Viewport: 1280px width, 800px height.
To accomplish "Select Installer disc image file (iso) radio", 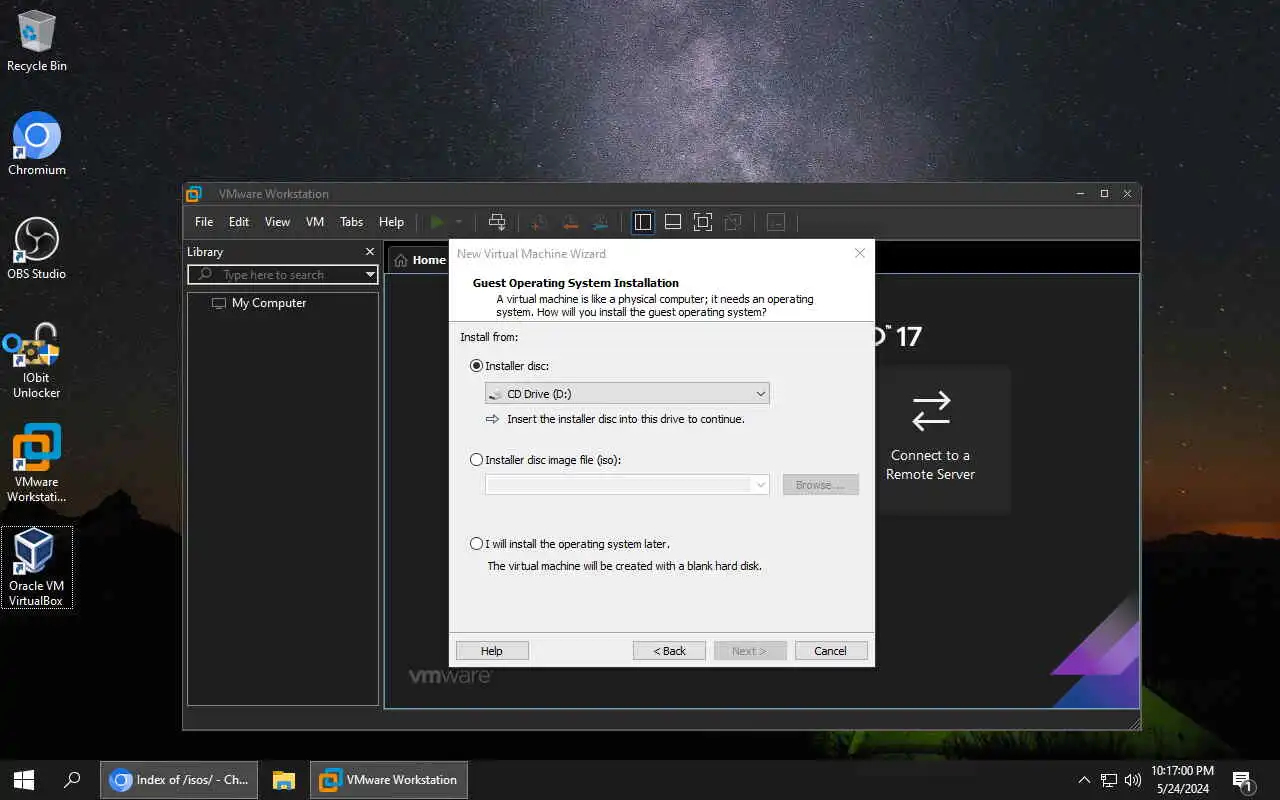I will point(476,460).
